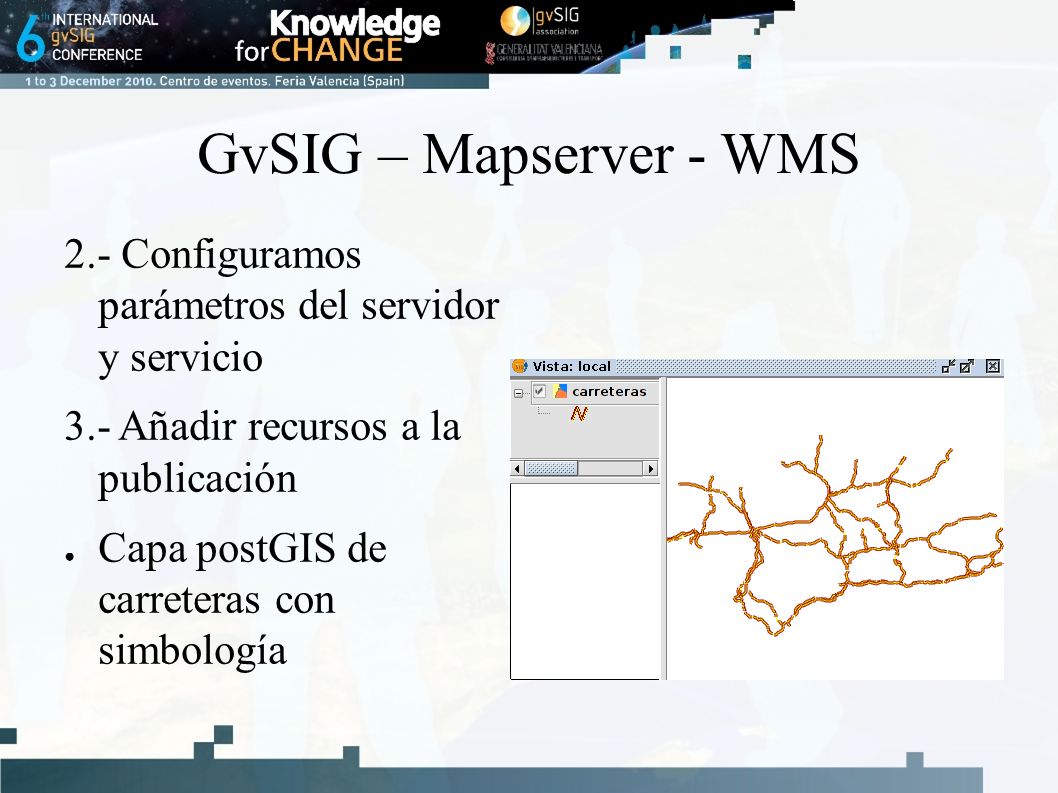Click the horizontal scrollbar thumb in layer panel
The height and width of the screenshot is (793, 1058).
pyautogui.click(x=551, y=468)
